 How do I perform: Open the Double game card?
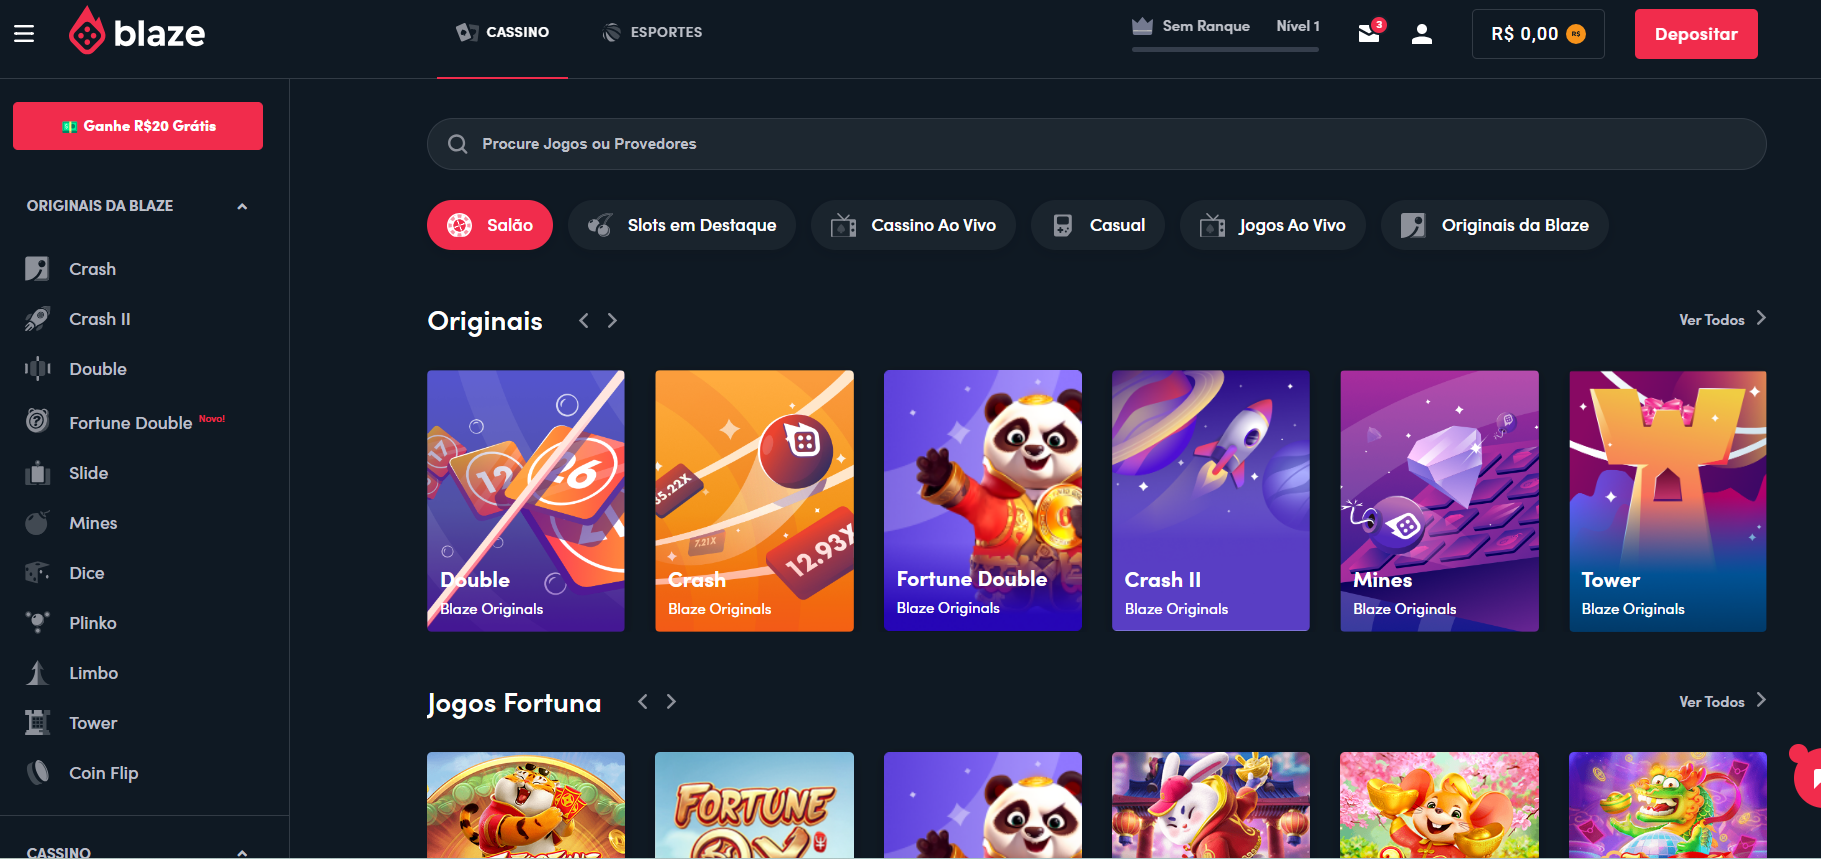[526, 501]
